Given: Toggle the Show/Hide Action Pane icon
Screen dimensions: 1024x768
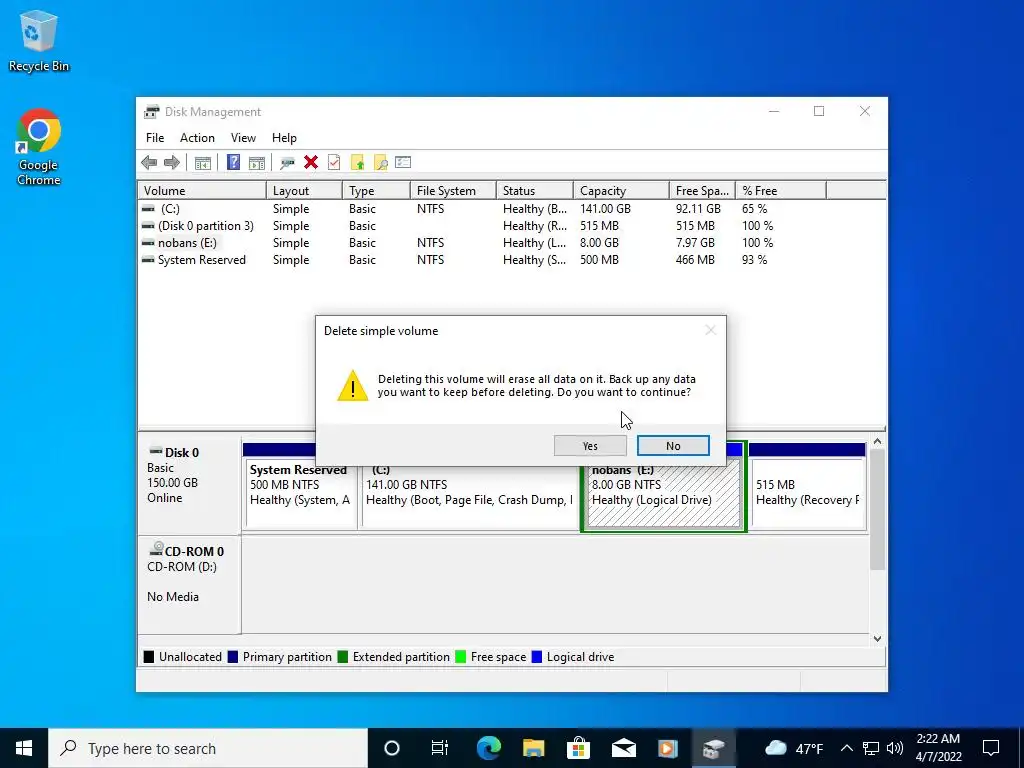Looking at the screenshot, I should coord(257,163).
